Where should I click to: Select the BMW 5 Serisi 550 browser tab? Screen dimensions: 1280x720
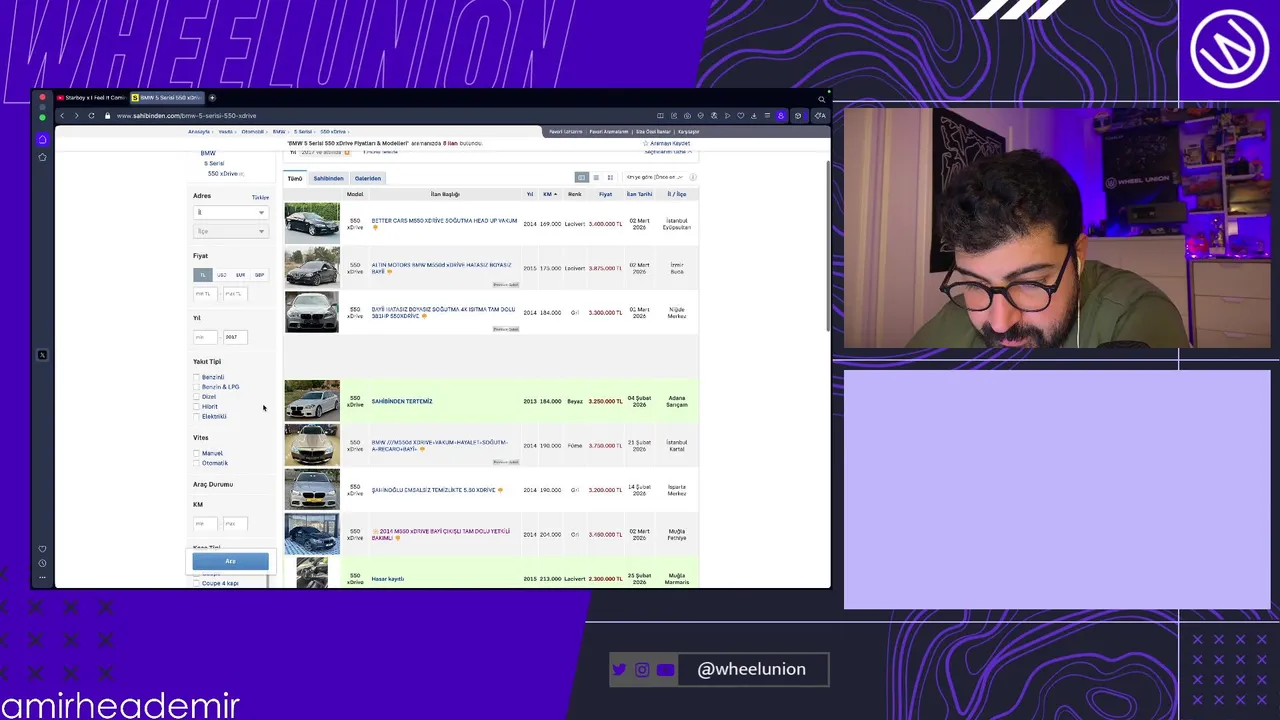[x=166, y=98]
